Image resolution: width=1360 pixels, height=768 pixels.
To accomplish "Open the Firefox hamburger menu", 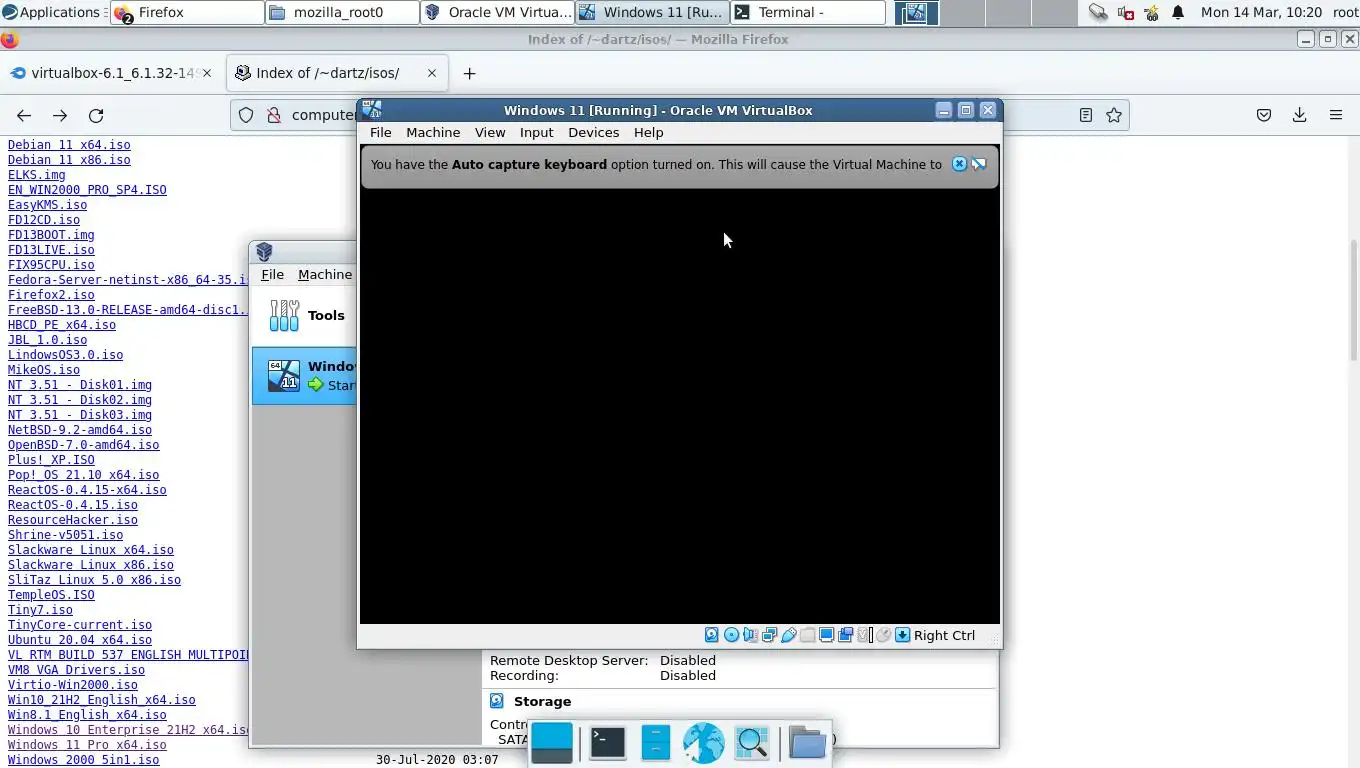I will 1336,115.
